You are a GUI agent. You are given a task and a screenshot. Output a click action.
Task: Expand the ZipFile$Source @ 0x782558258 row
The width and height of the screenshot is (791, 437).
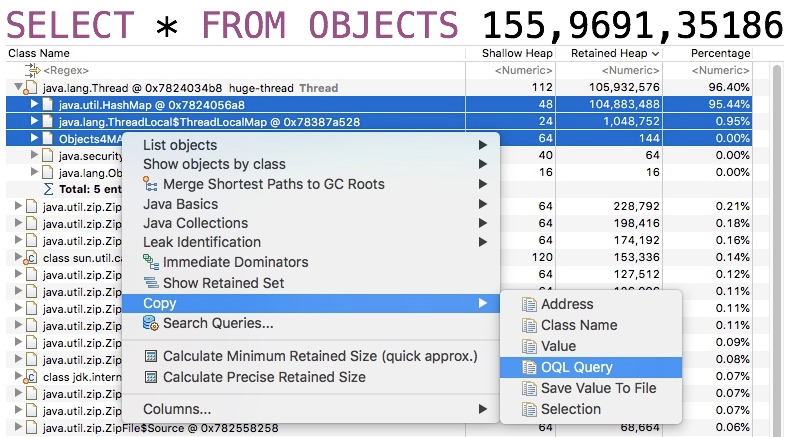click(x=18, y=427)
